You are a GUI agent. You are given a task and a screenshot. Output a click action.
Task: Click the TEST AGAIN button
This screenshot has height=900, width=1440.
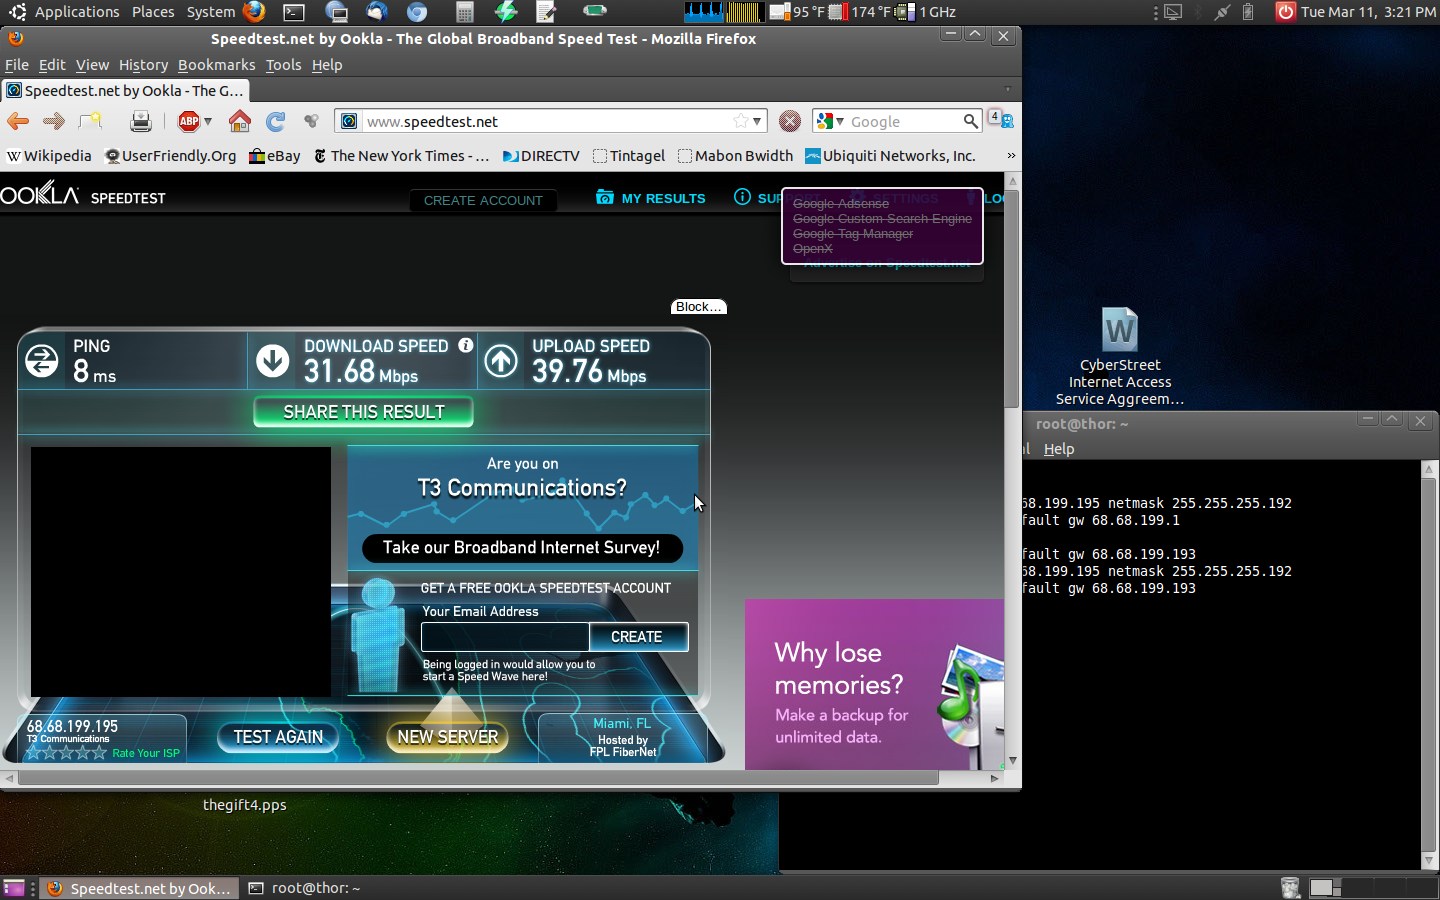pos(278,737)
